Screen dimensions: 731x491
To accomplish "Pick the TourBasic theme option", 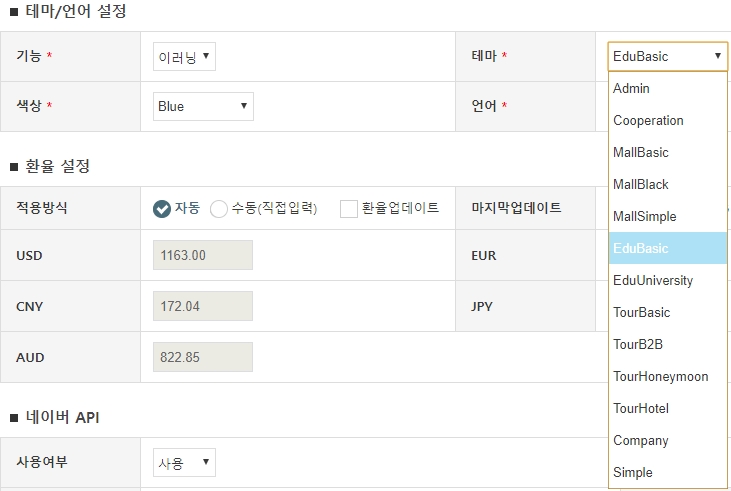I will 668,312.
